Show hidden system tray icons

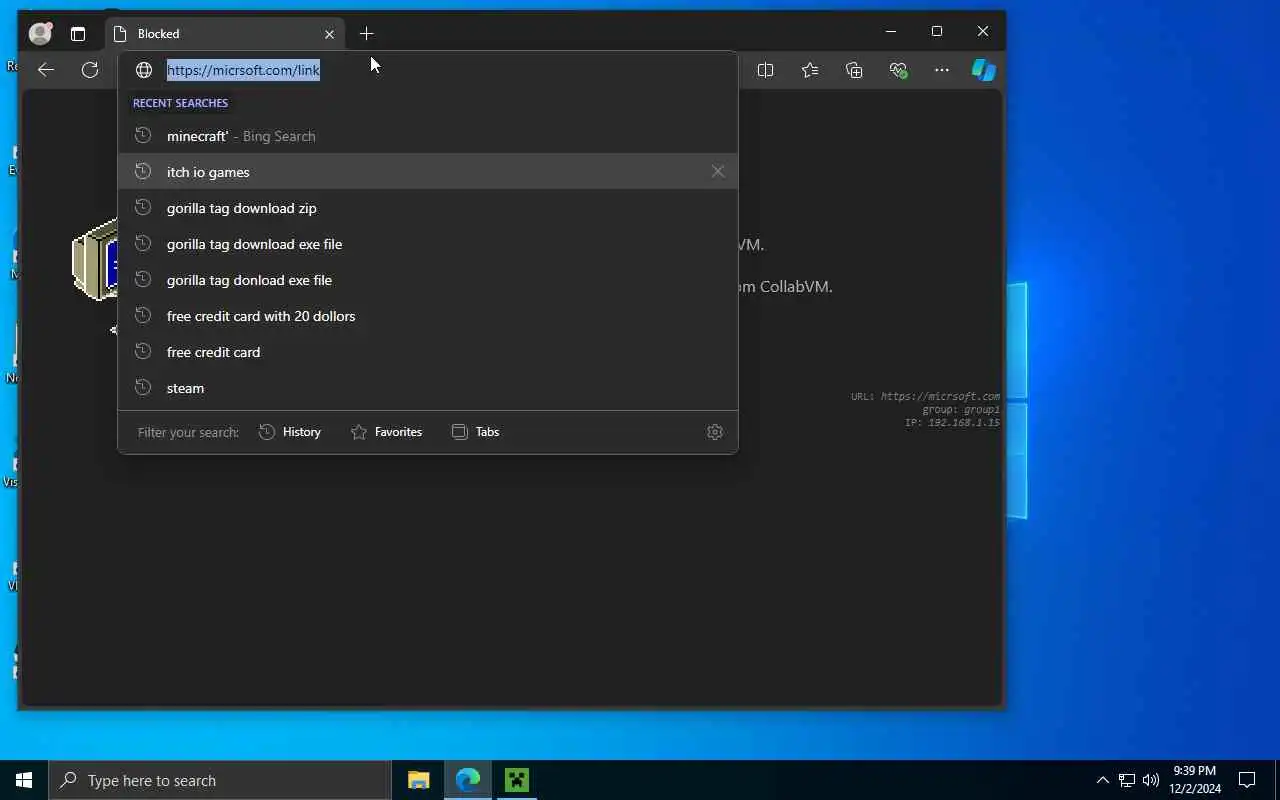(1102, 780)
